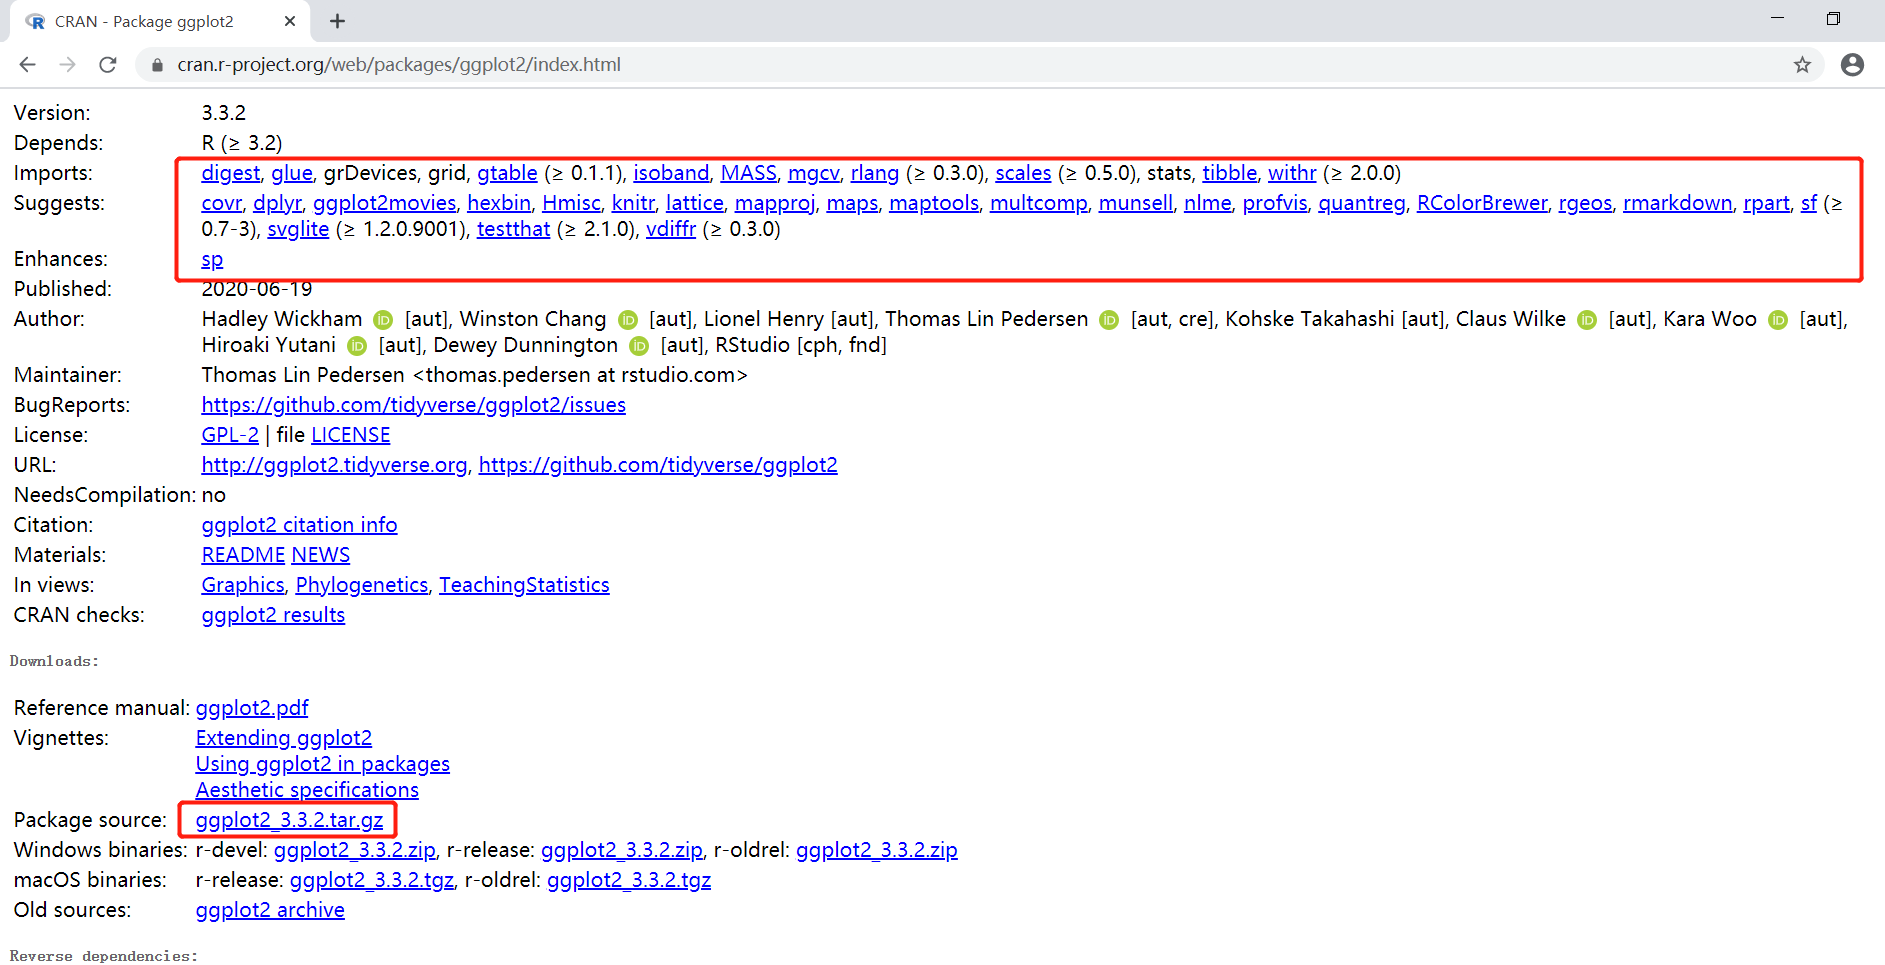Open the MASS package link
This screenshot has height=965, width=1885.
pyautogui.click(x=749, y=173)
